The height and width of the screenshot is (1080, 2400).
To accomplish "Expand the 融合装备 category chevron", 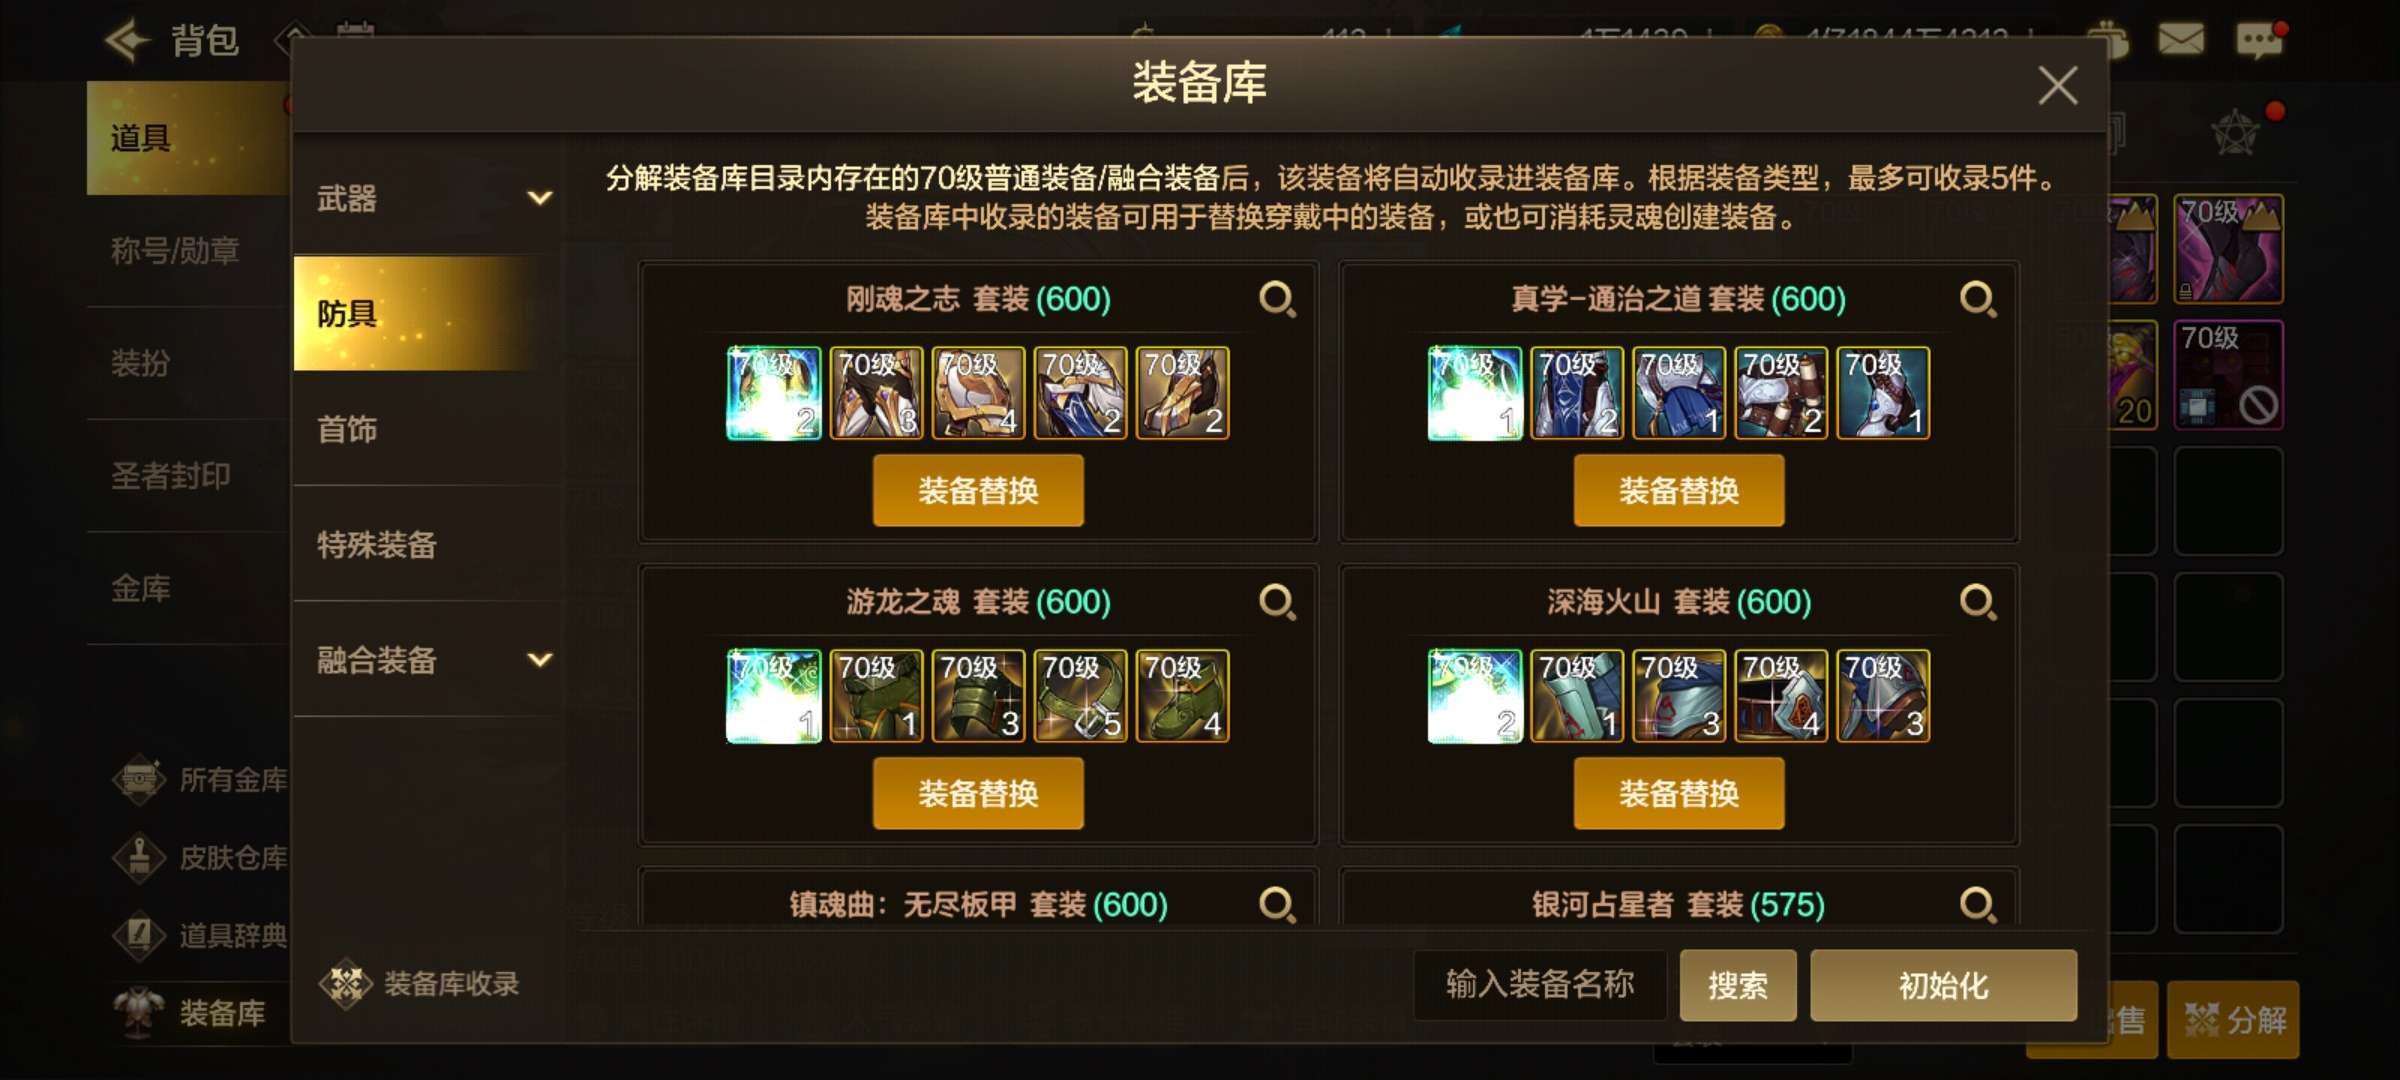I will click(539, 660).
